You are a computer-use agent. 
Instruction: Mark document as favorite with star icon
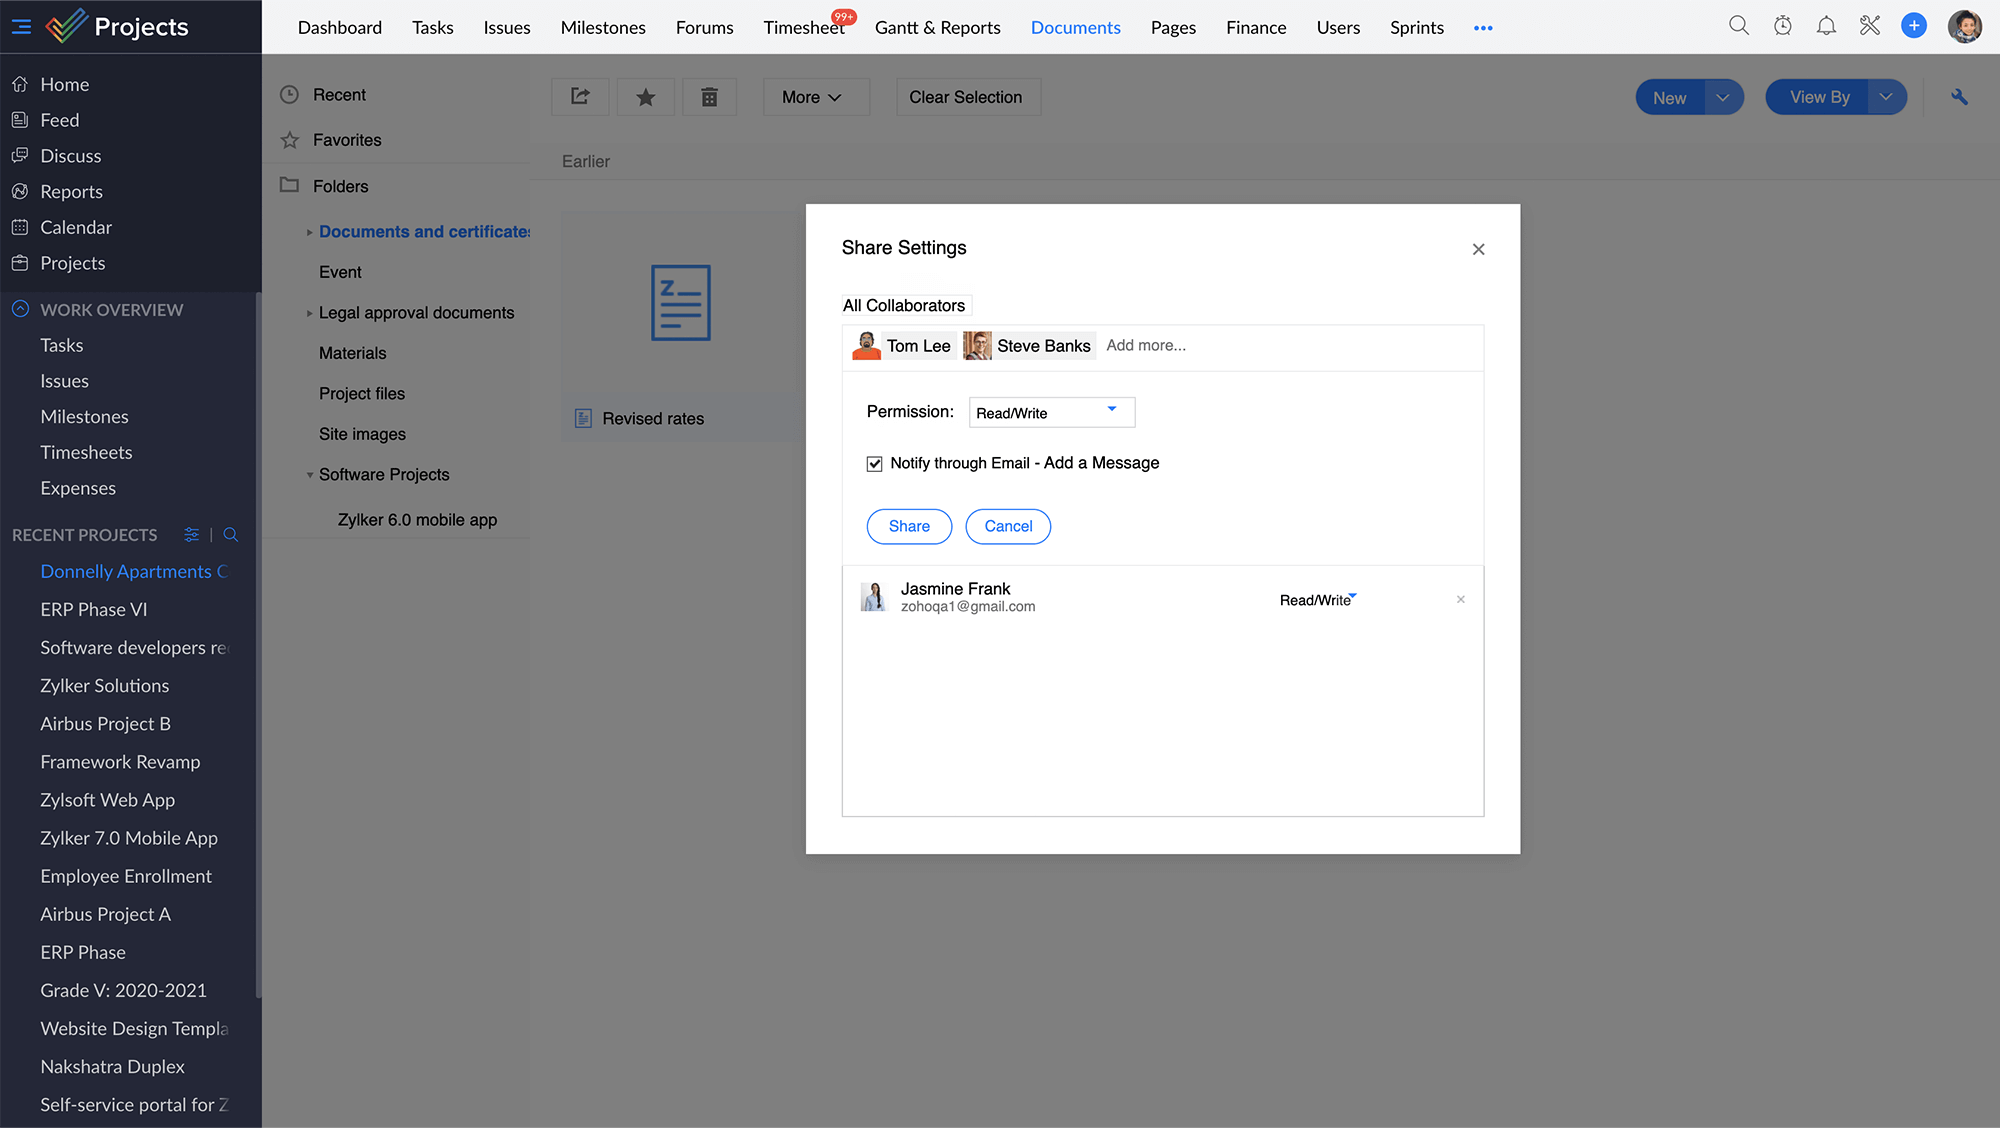click(646, 97)
